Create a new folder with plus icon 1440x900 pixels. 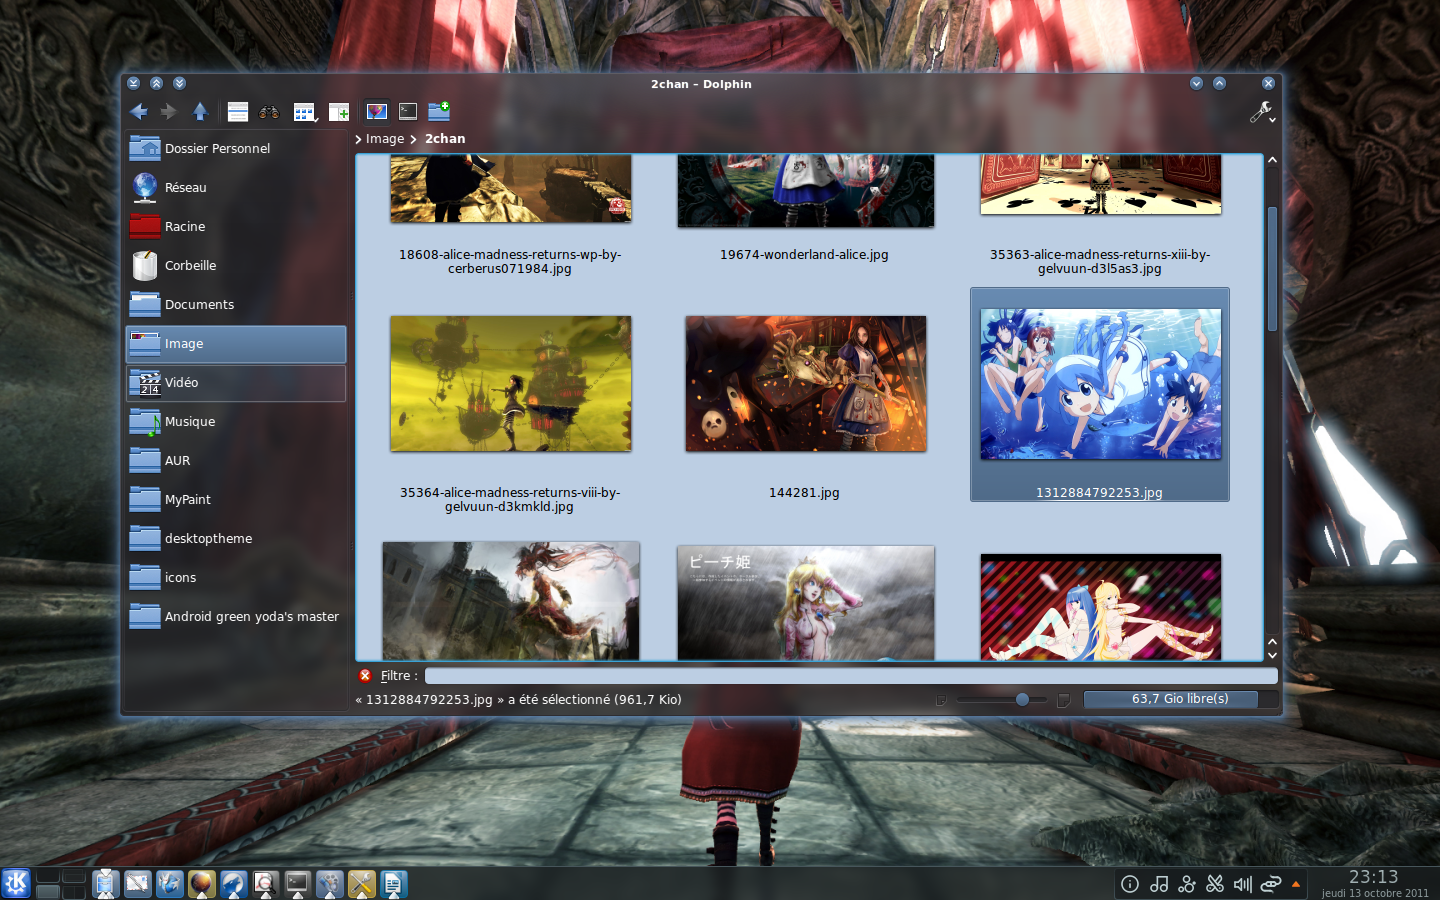(x=439, y=111)
